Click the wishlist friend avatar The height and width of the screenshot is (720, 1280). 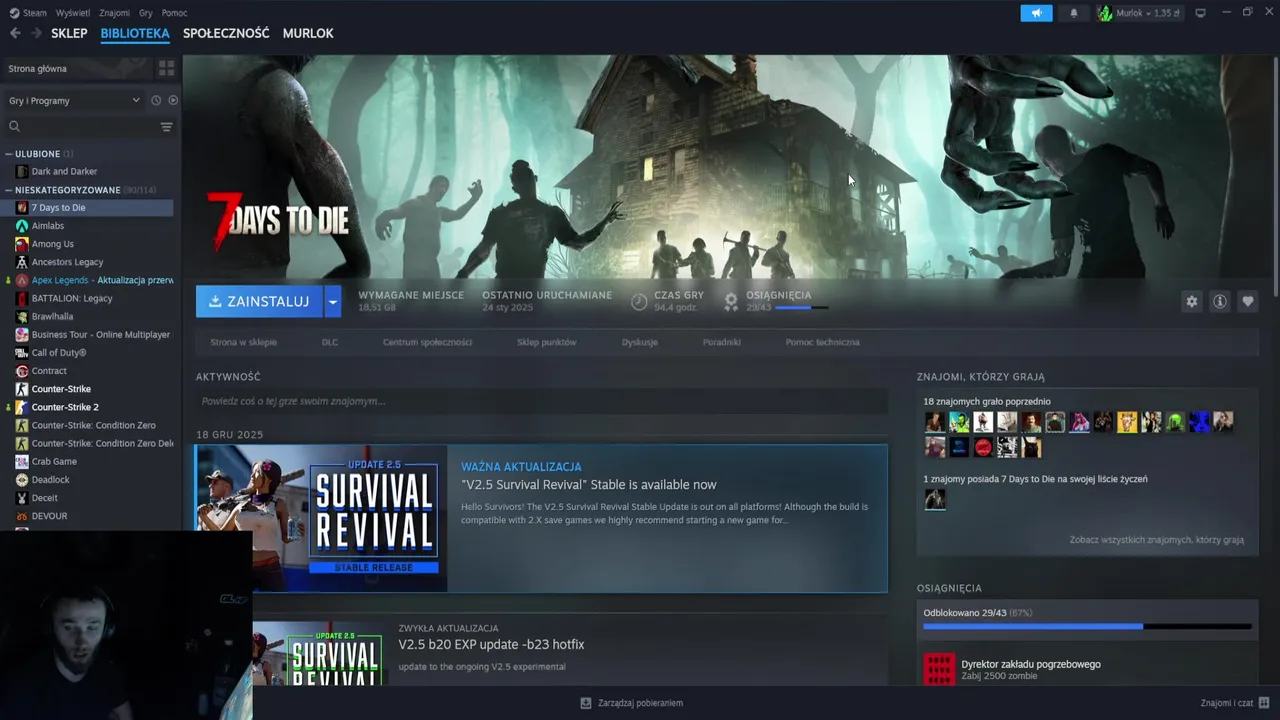coord(935,499)
